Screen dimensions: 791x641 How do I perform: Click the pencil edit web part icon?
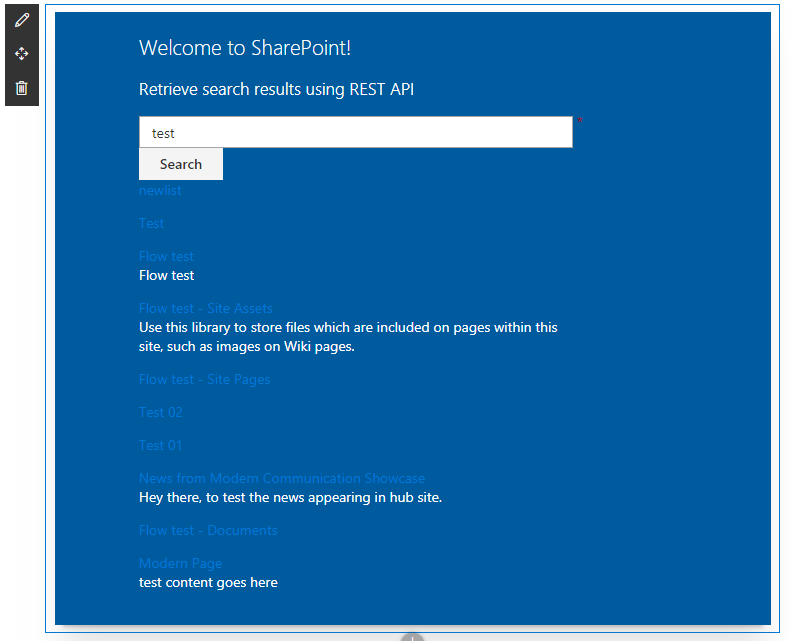click(x=22, y=20)
